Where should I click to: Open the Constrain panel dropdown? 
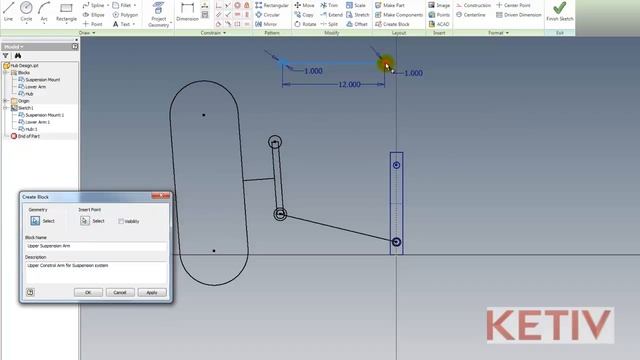tap(213, 33)
